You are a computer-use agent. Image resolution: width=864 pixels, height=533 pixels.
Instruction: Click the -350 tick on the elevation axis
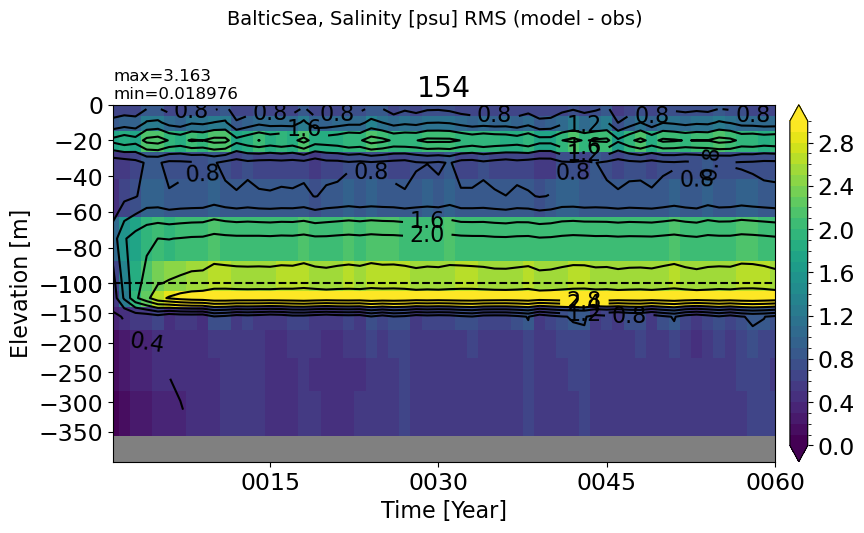click(x=69, y=433)
